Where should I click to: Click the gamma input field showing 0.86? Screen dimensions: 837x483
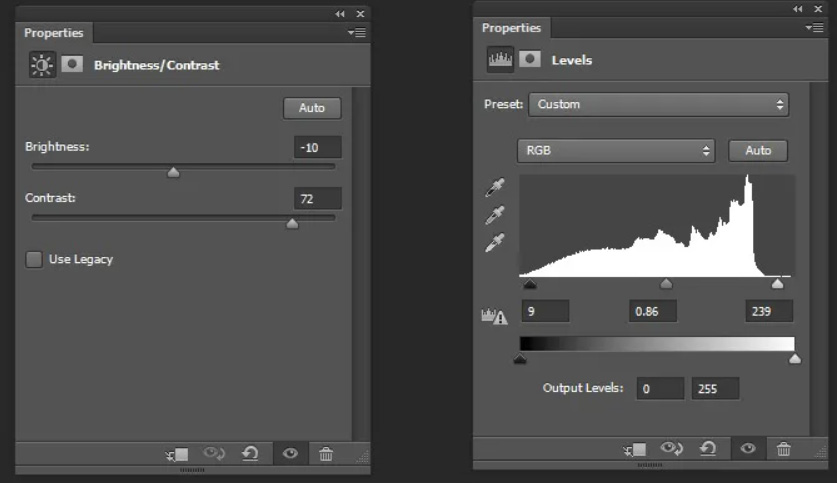[653, 311]
